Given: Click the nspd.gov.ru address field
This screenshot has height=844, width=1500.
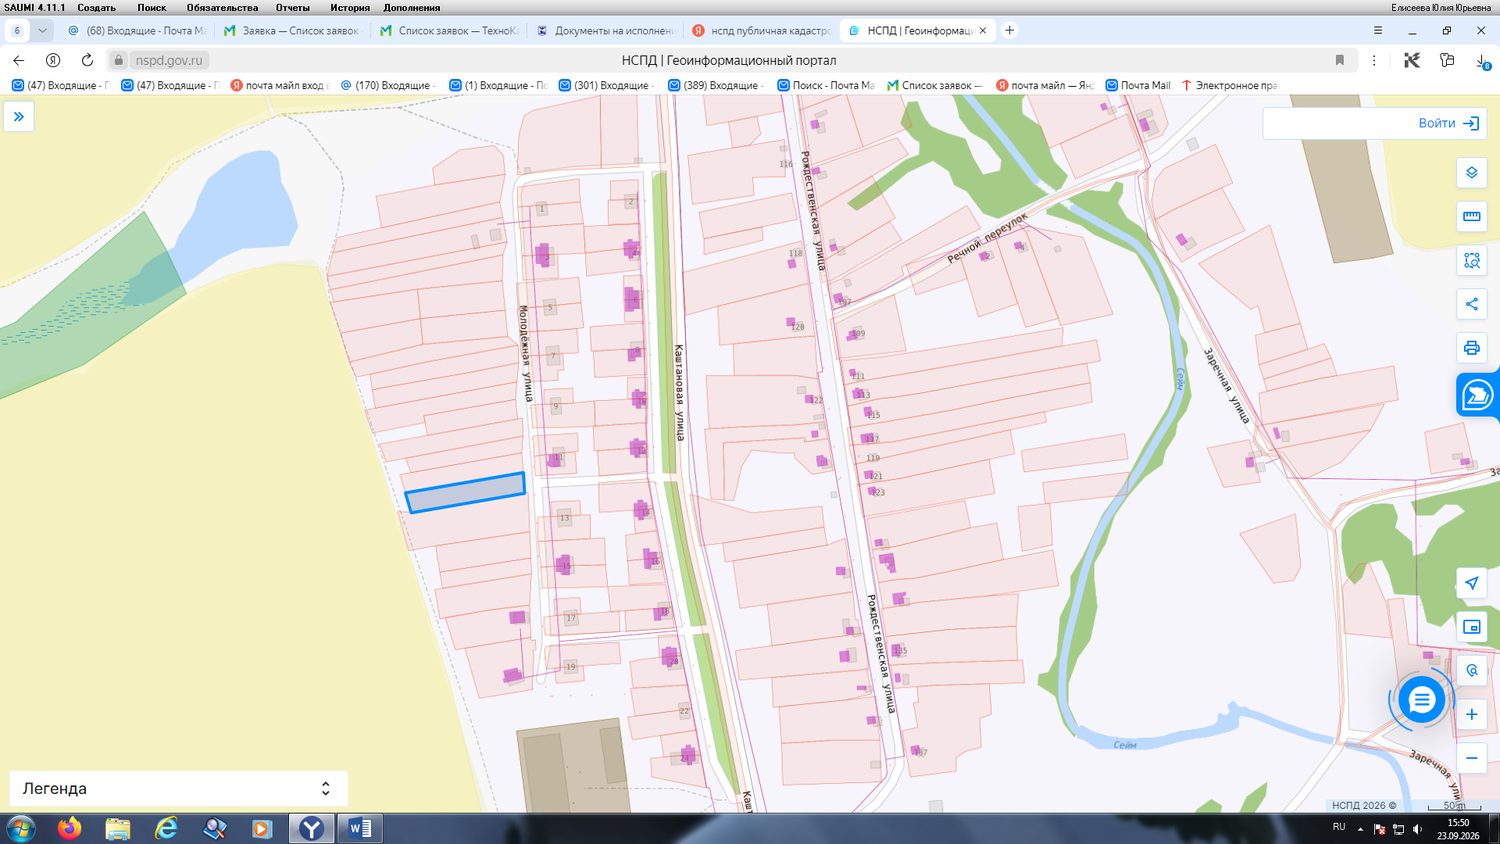Looking at the screenshot, I should point(168,60).
